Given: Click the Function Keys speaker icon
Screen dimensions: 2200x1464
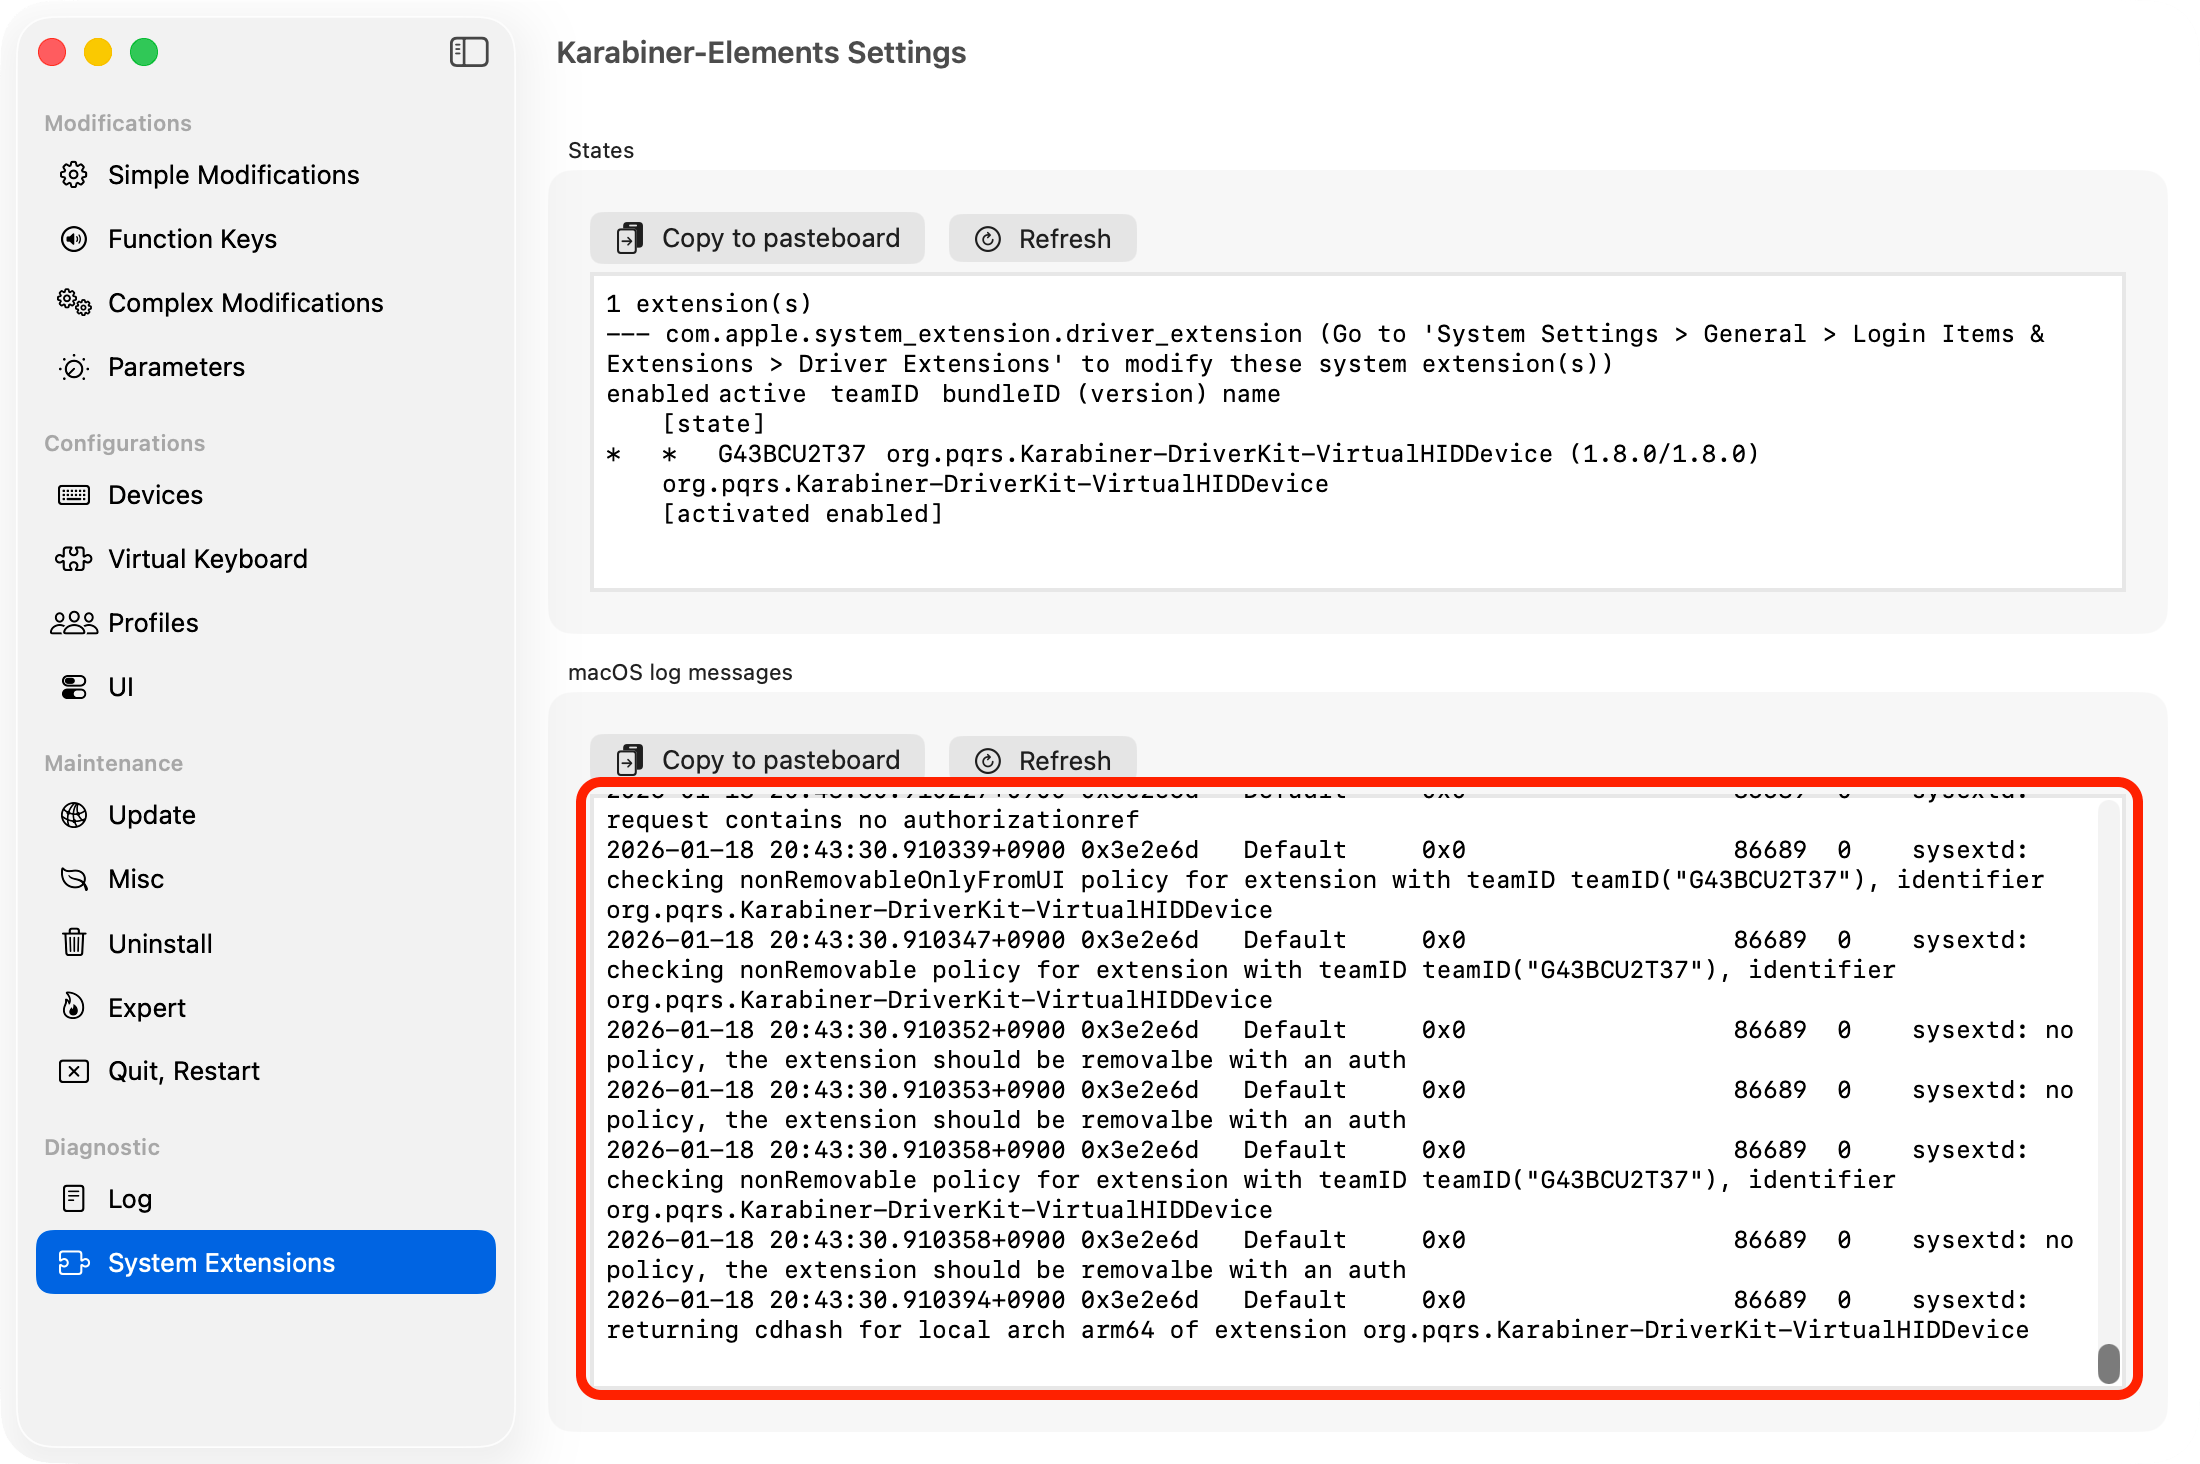Looking at the screenshot, I should click(74, 239).
